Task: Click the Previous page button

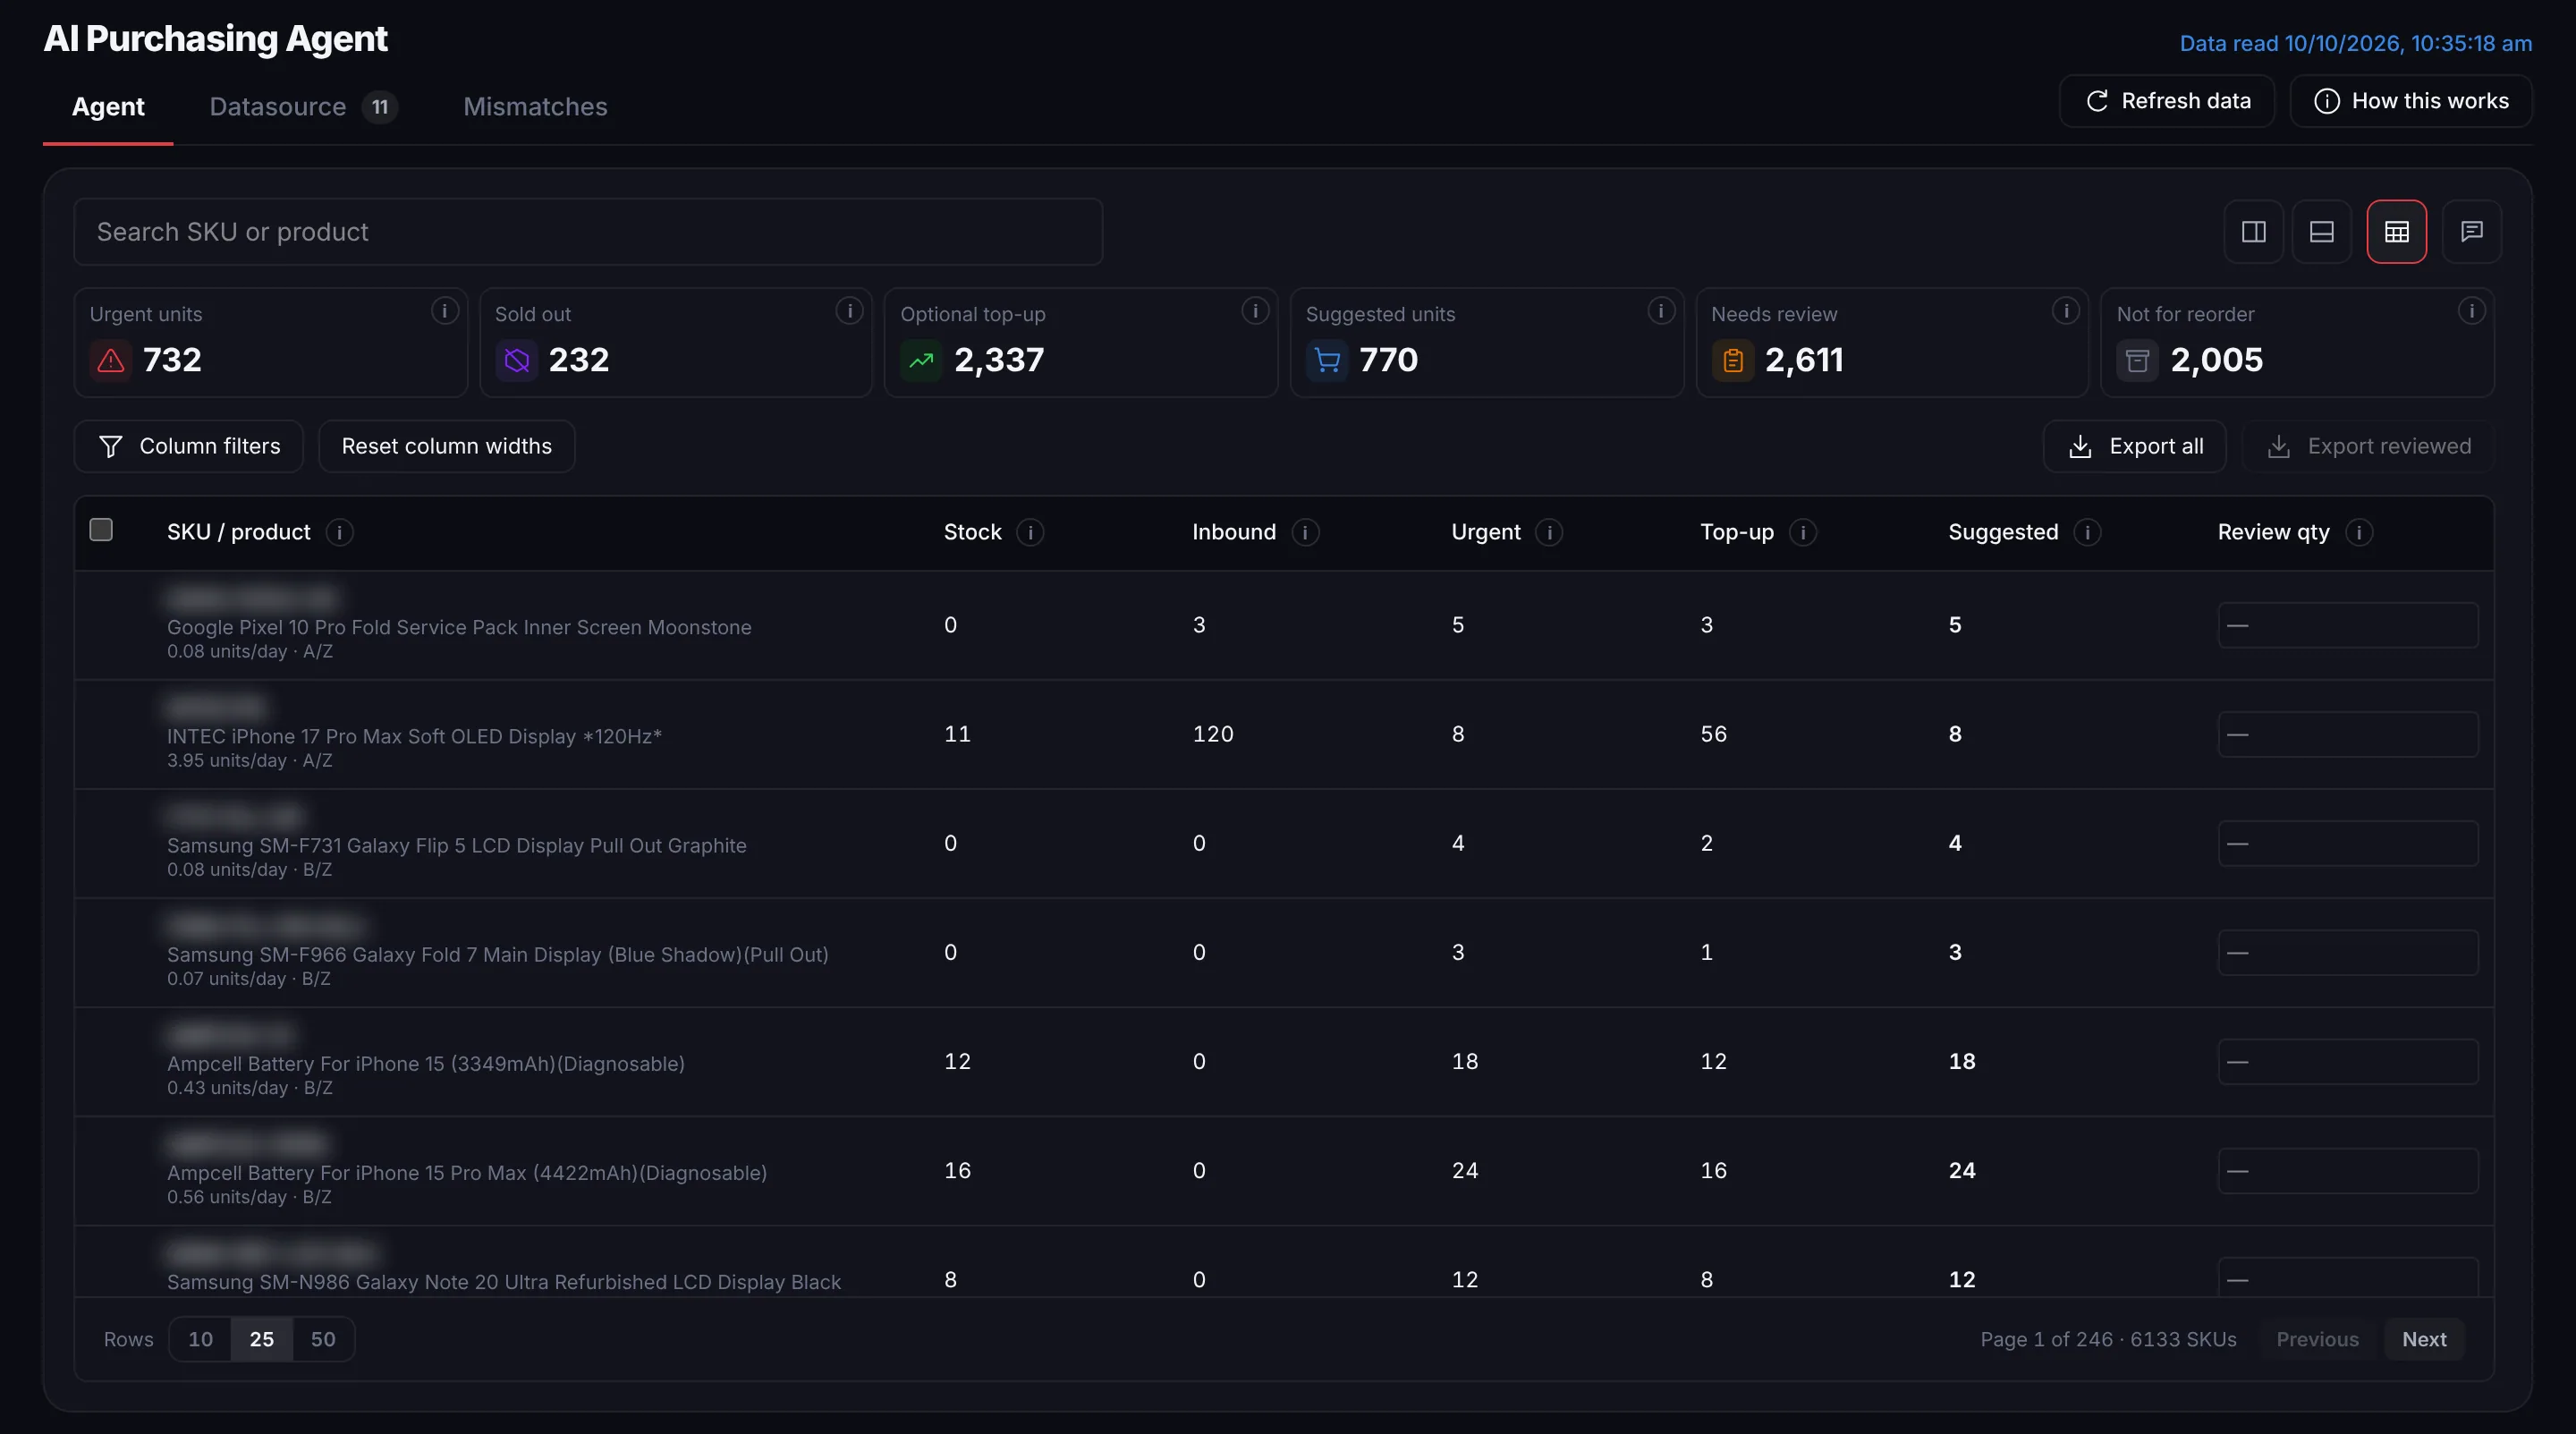Action: pyautogui.click(x=2317, y=1339)
